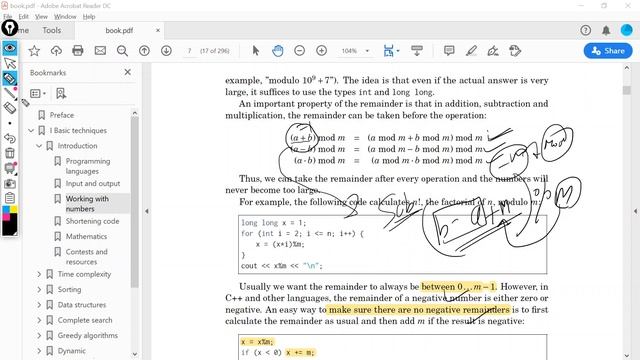
Task: Open the bookmarks options dropdown
Action: (x=38, y=94)
